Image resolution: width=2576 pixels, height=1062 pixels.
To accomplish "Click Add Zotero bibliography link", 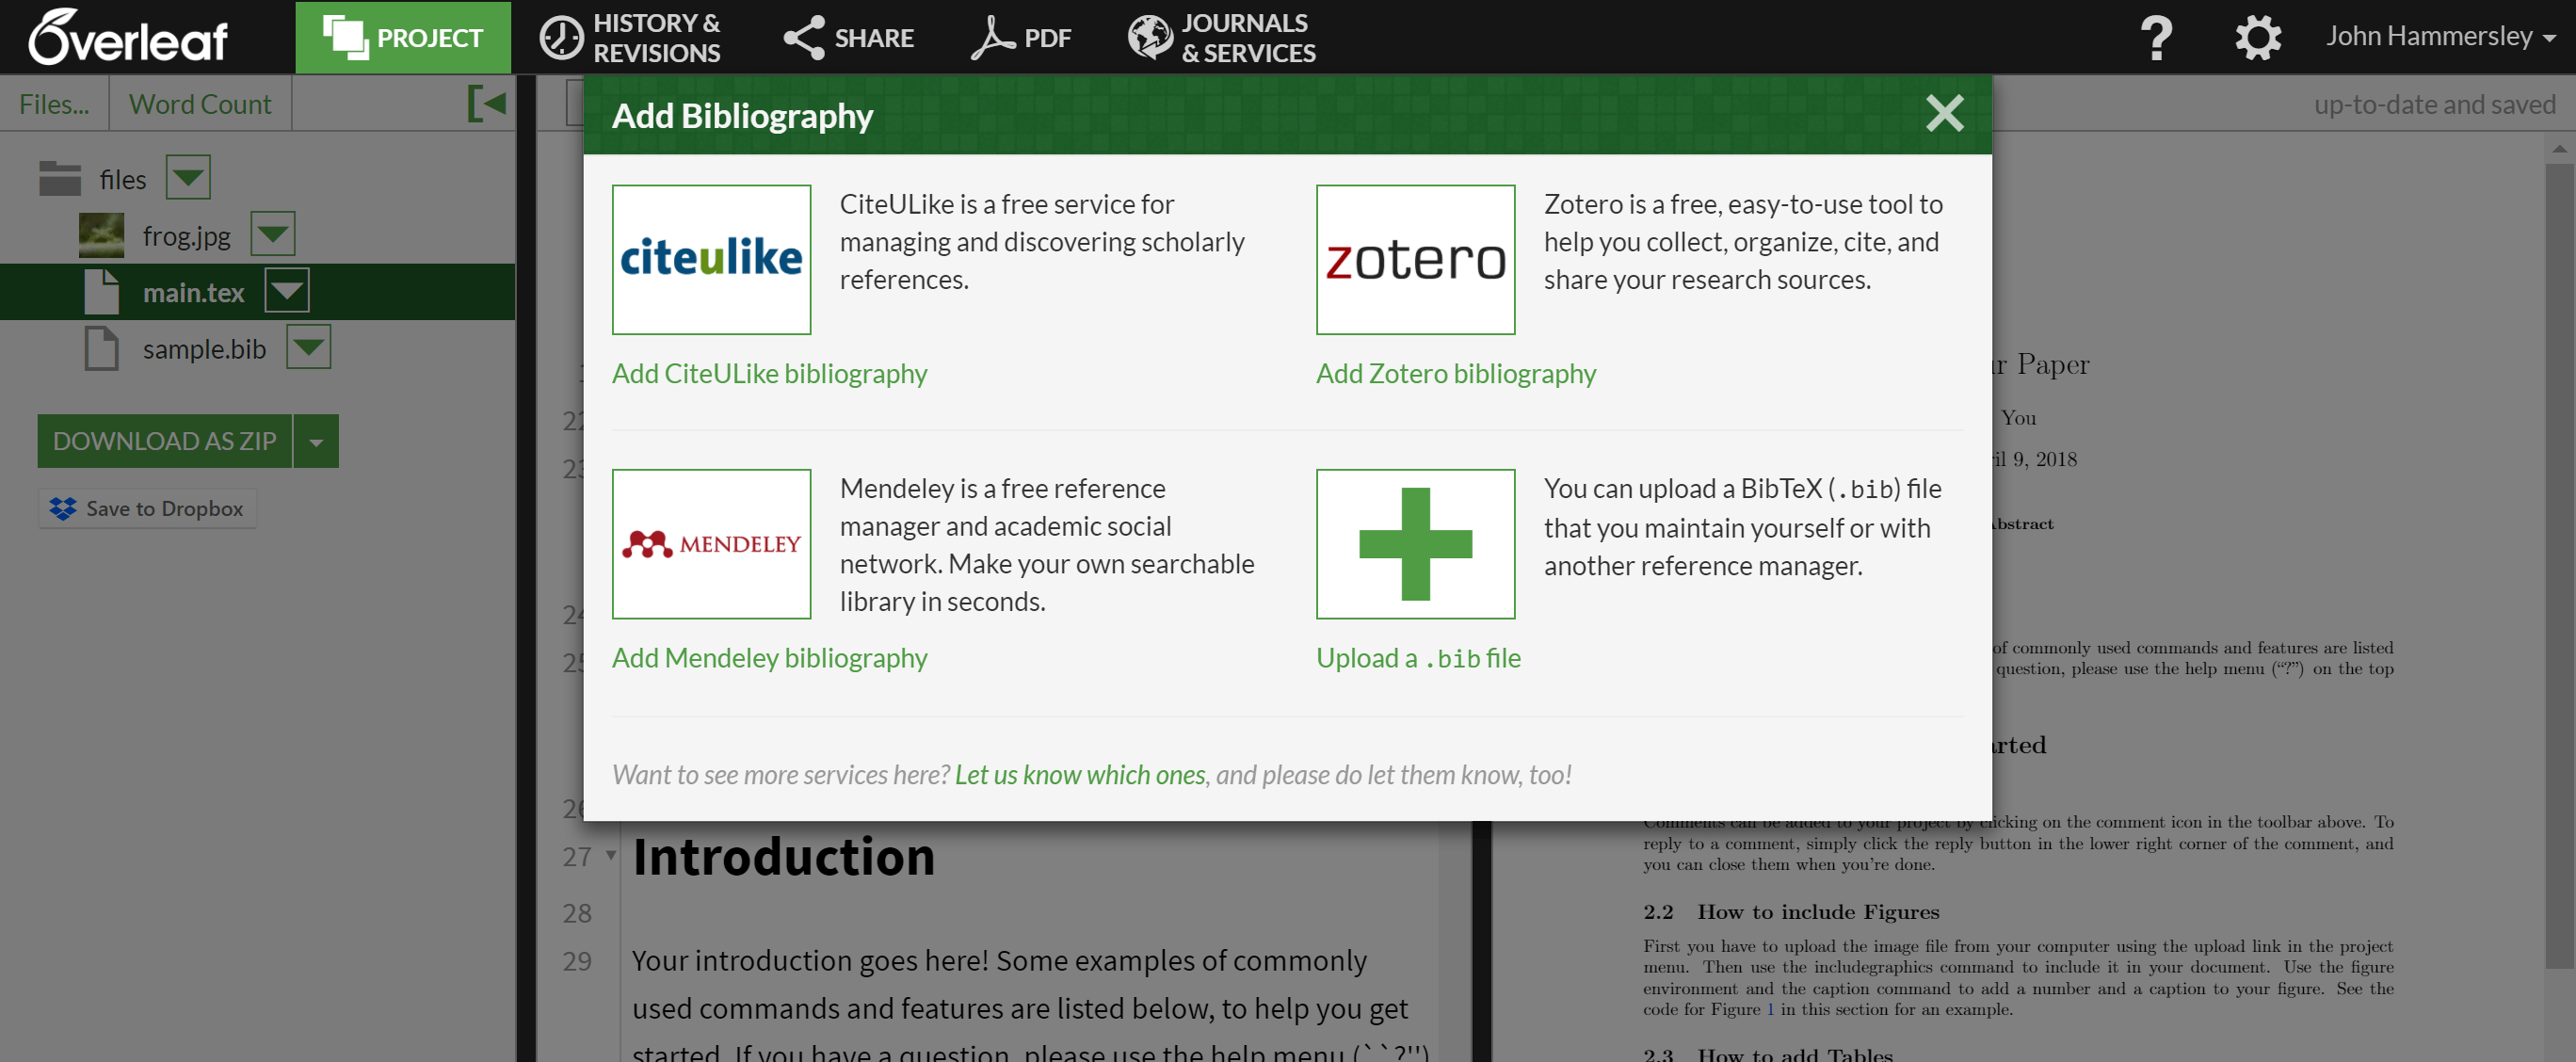I will tap(1455, 373).
